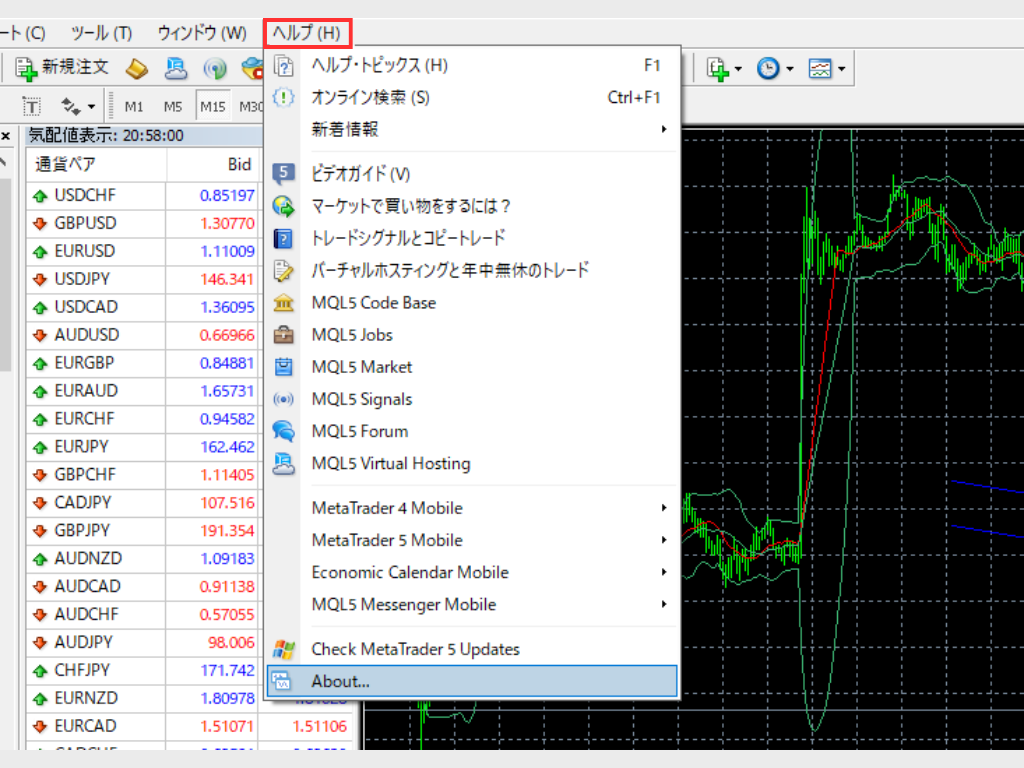Click the trade signals book icon

pyautogui.click(x=283, y=238)
